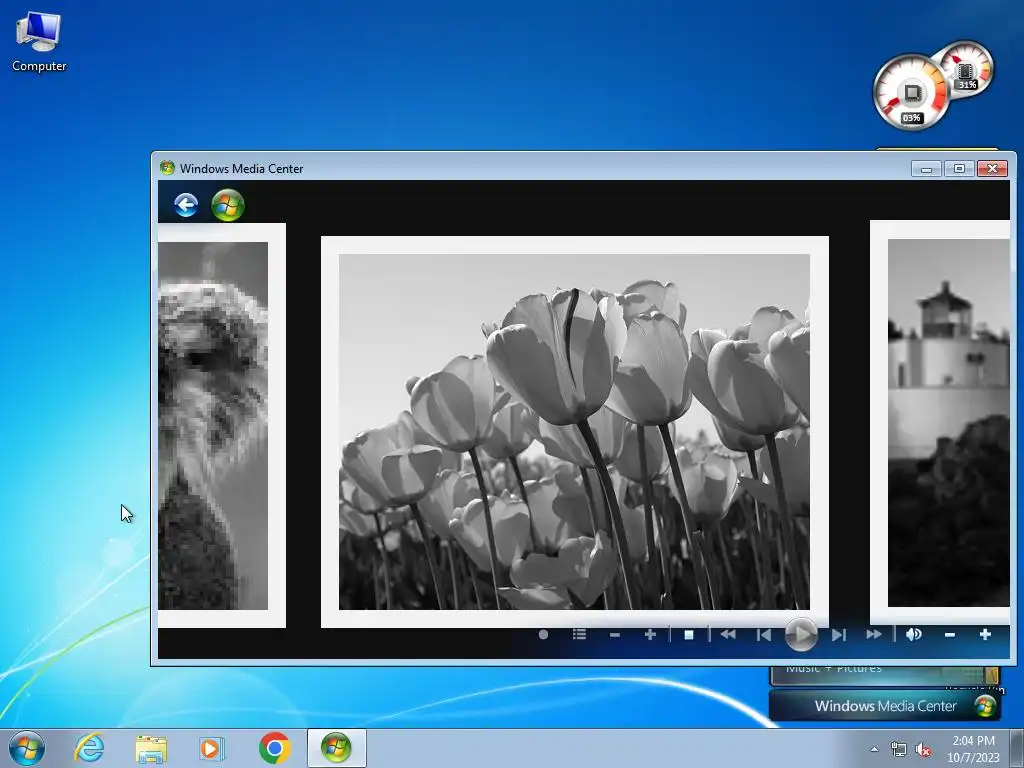Stop the slideshow with the square button
This screenshot has width=1024, height=768.
click(x=688, y=635)
